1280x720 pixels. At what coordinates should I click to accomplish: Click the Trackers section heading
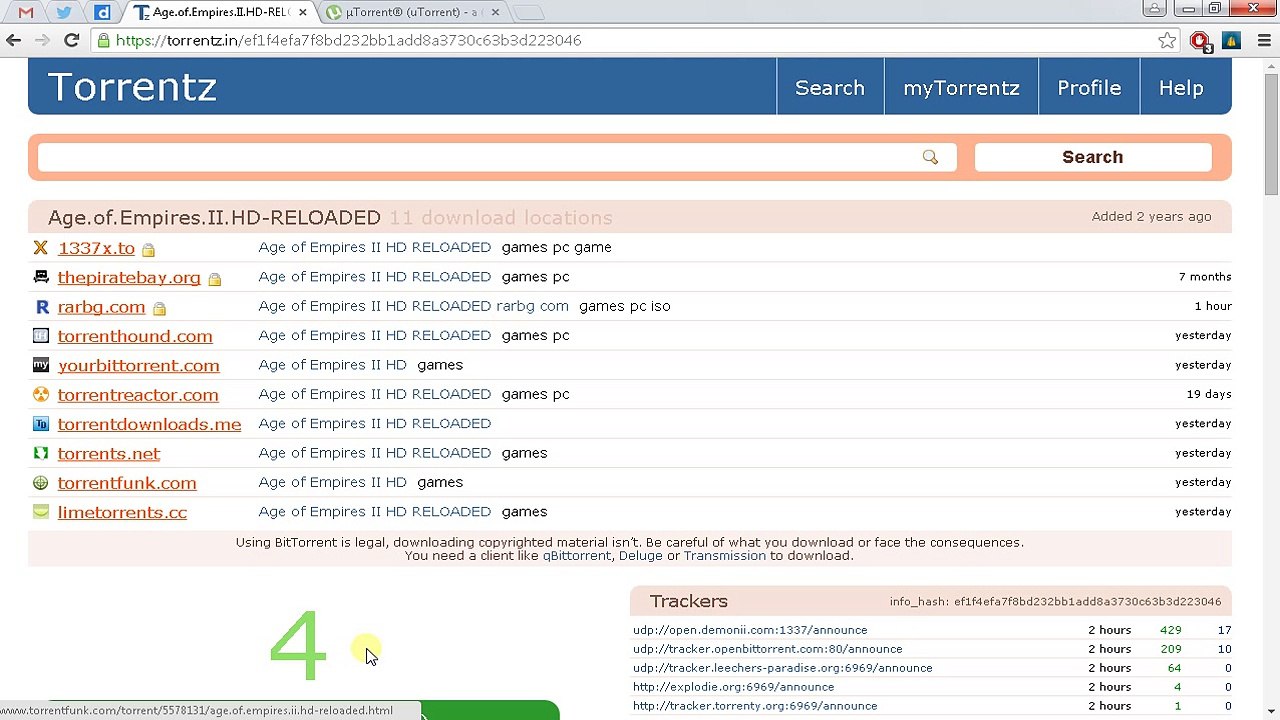click(x=688, y=601)
